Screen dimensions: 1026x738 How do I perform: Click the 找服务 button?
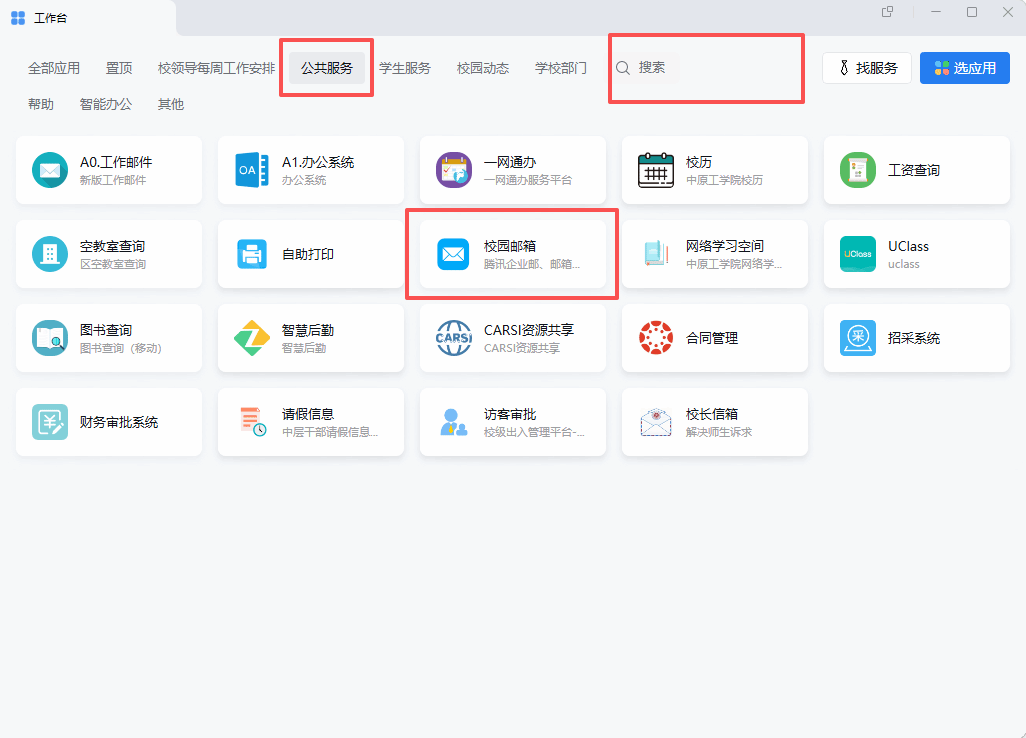click(x=867, y=68)
